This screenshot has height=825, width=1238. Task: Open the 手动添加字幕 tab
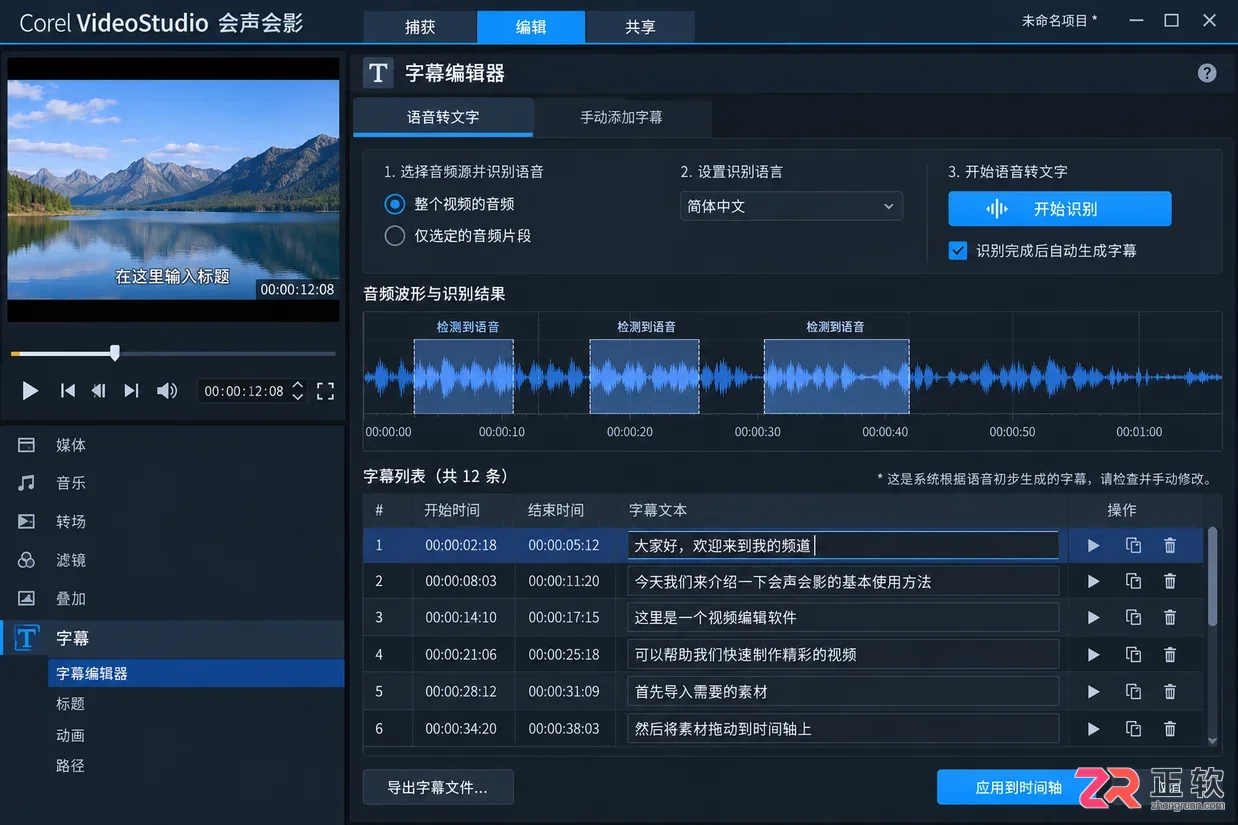click(622, 117)
